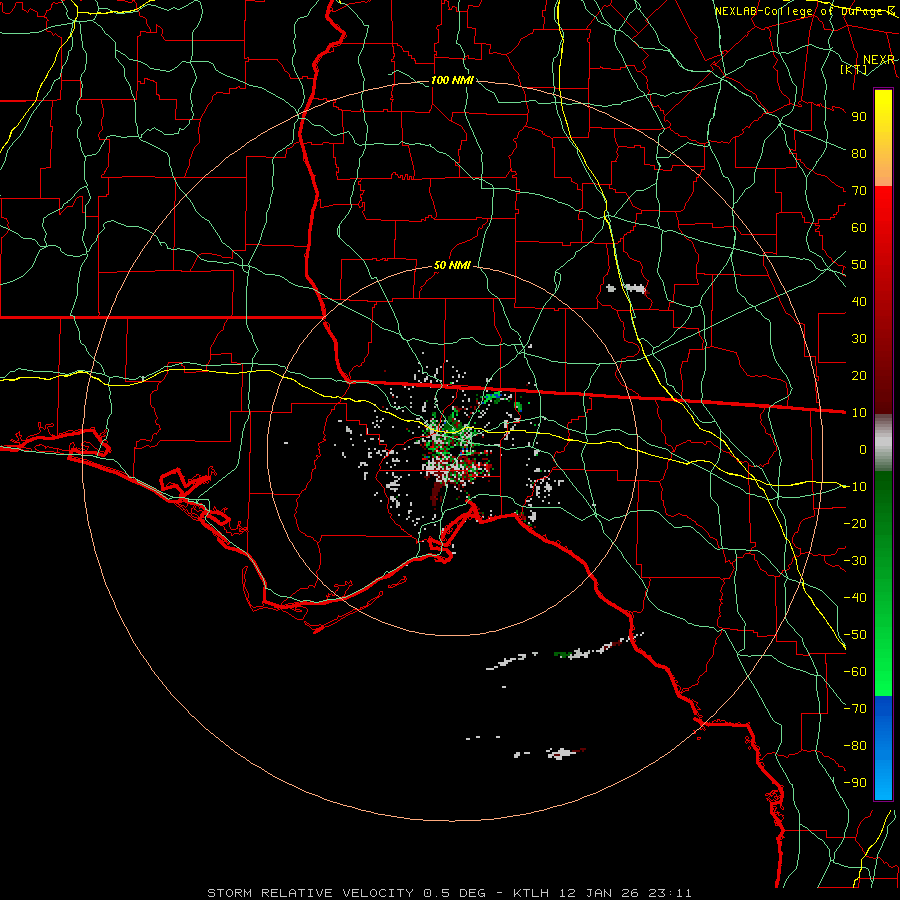
Task: Click the -20 value on the velocity scale
Action: pos(855,523)
